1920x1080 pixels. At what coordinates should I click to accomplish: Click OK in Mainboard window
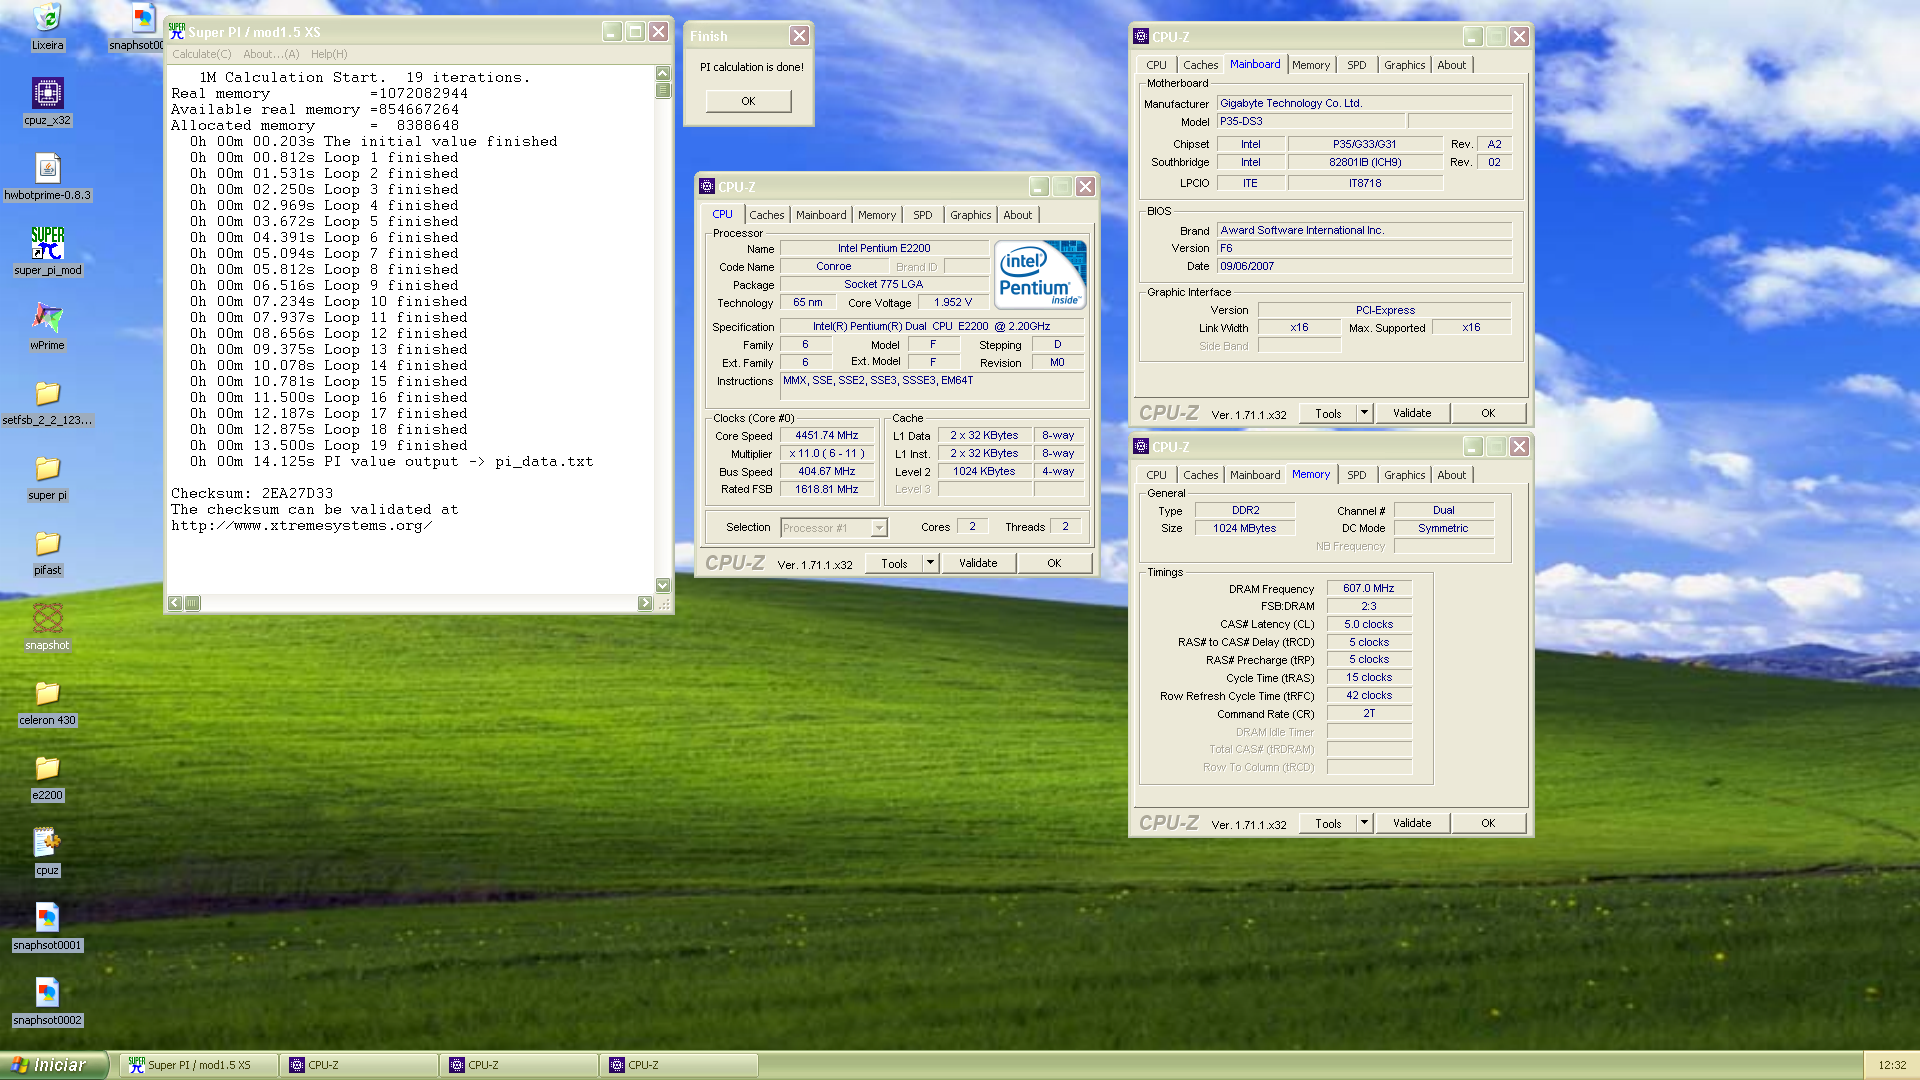coord(1488,414)
